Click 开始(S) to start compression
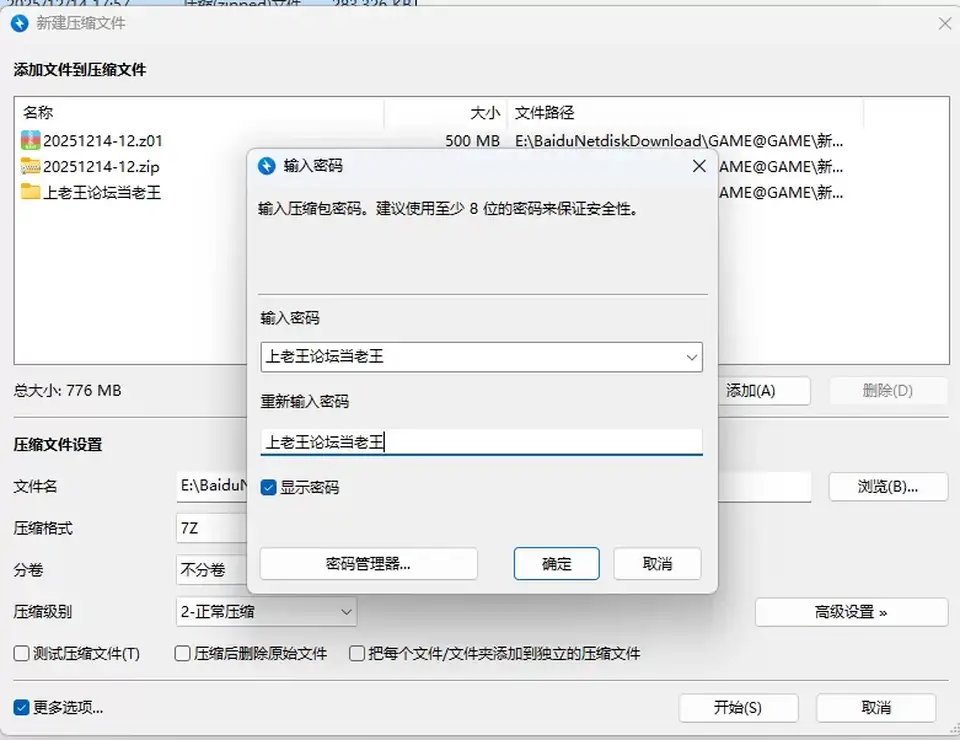 click(738, 708)
